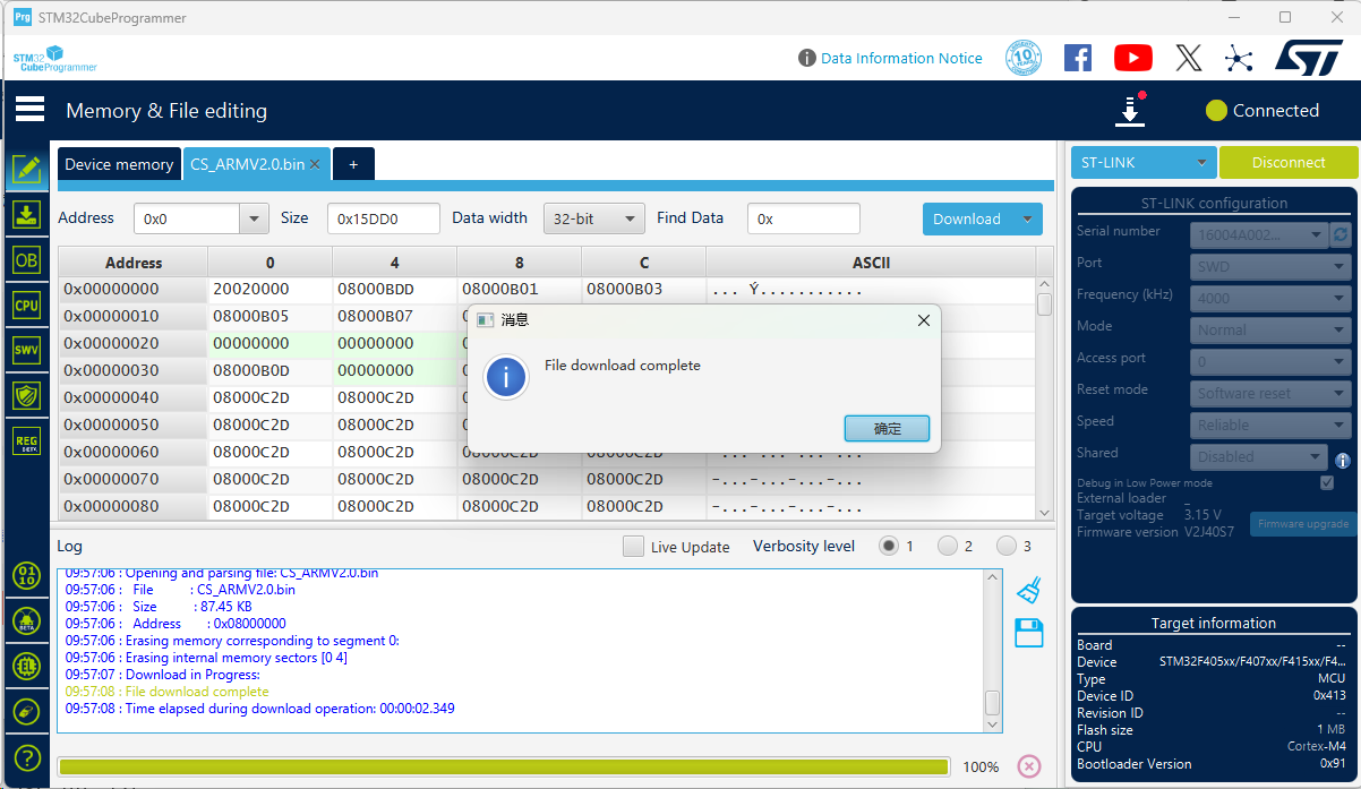
Task: Click the 100% download progress bar
Action: coord(503,767)
